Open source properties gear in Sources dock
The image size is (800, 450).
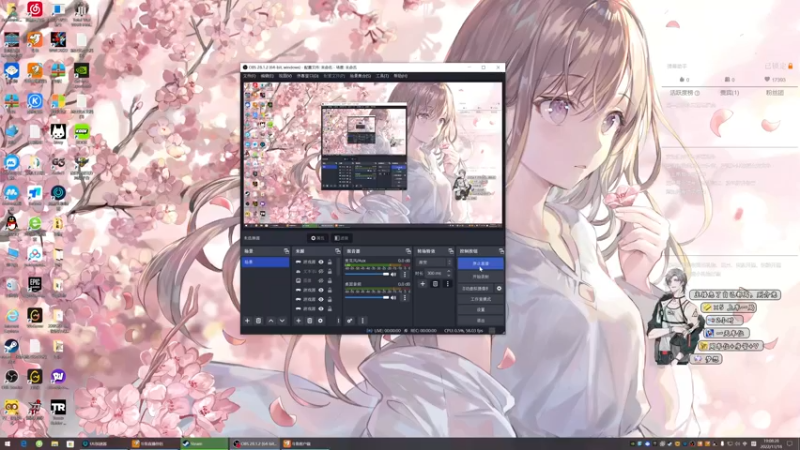320,321
